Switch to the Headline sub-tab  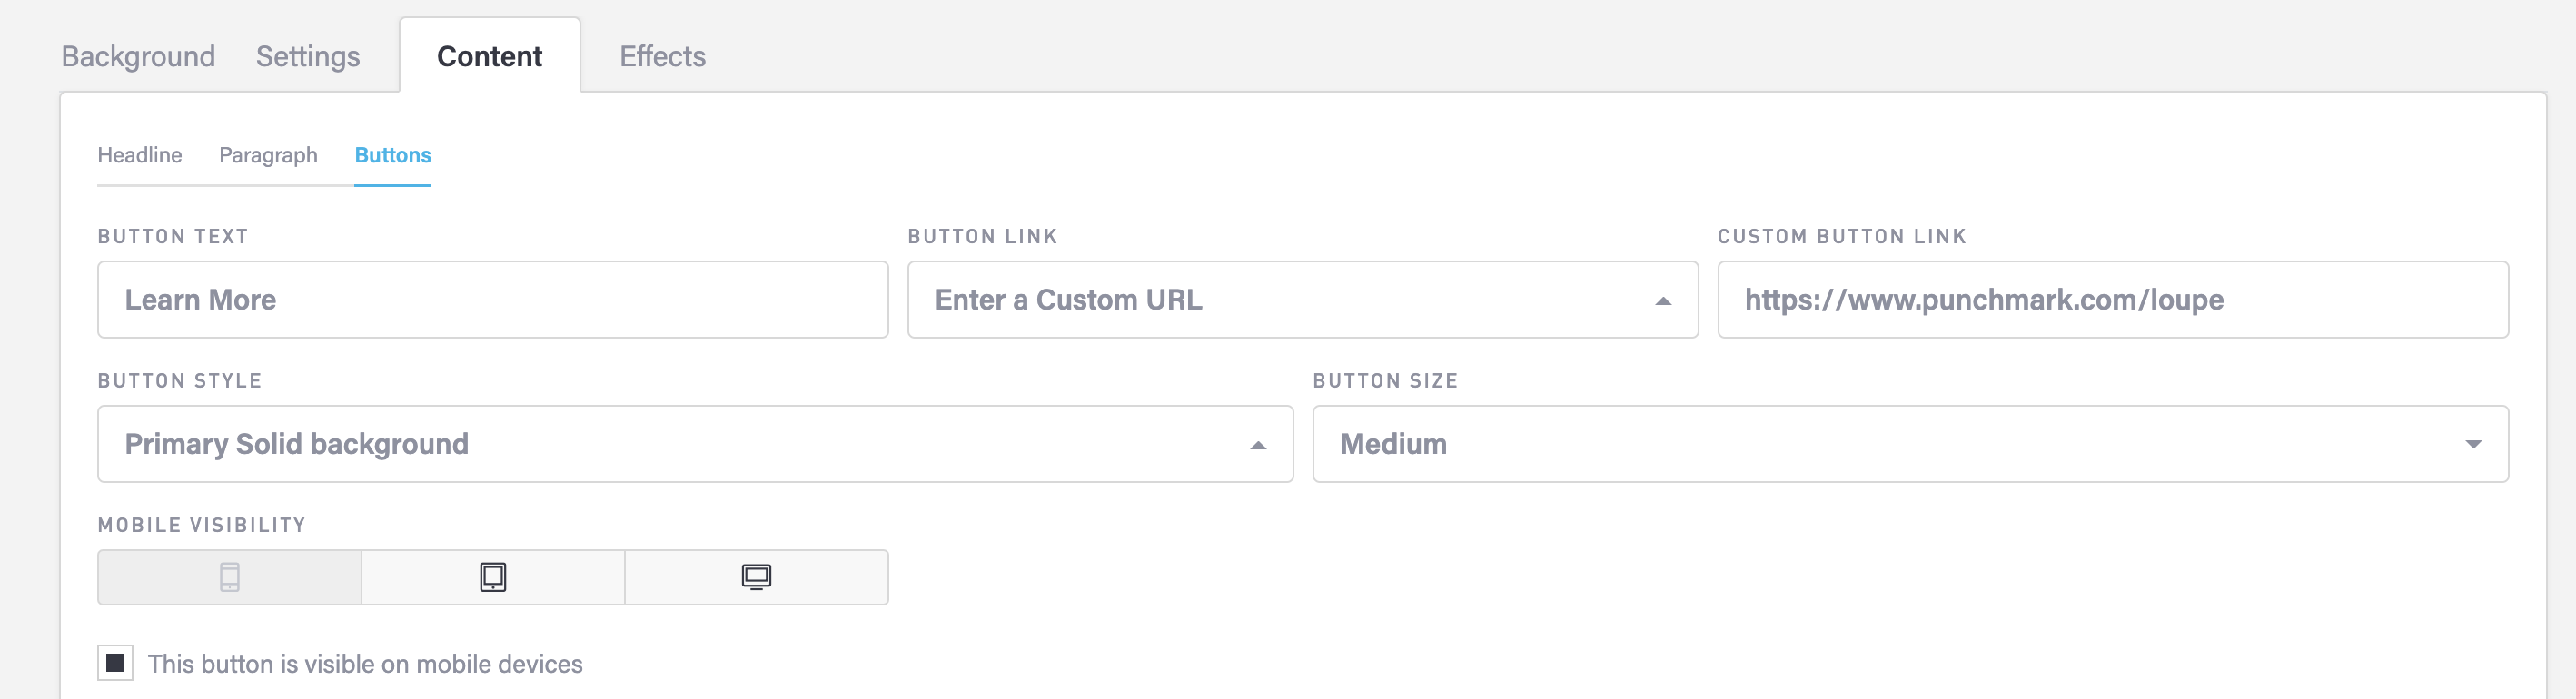coord(140,155)
